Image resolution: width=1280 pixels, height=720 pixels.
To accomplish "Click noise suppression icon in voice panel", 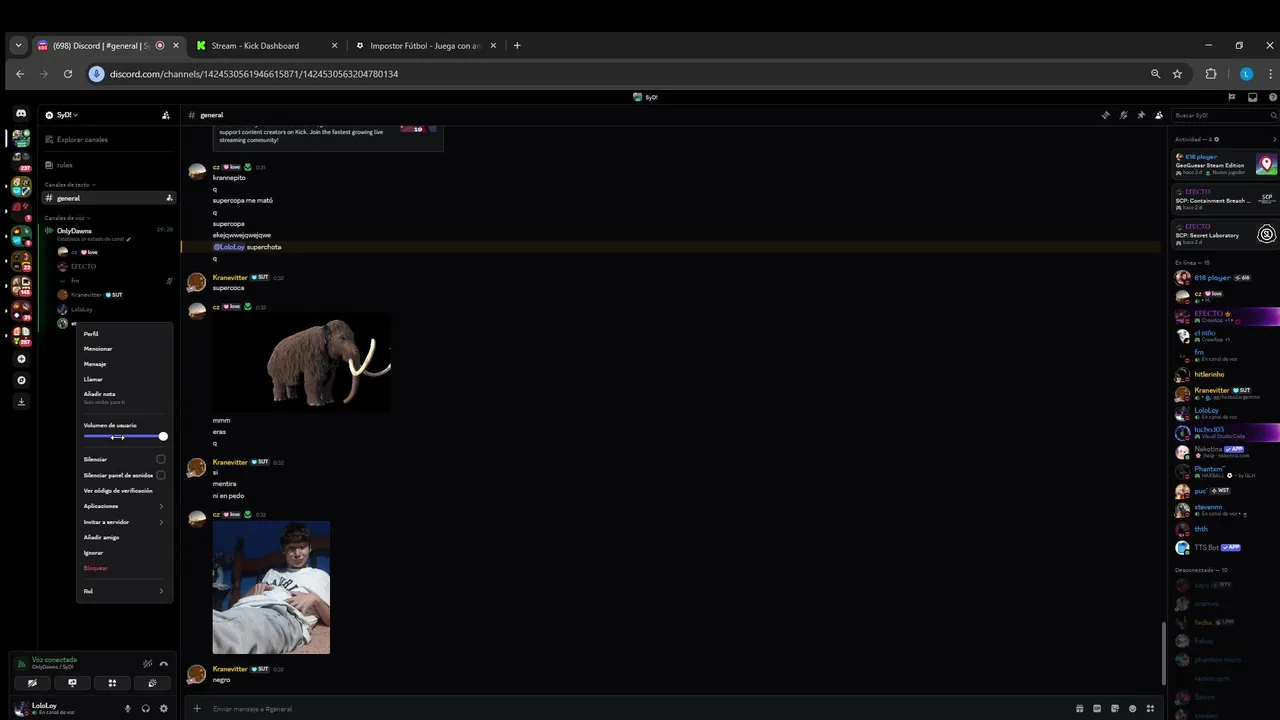I will [x=147, y=664].
